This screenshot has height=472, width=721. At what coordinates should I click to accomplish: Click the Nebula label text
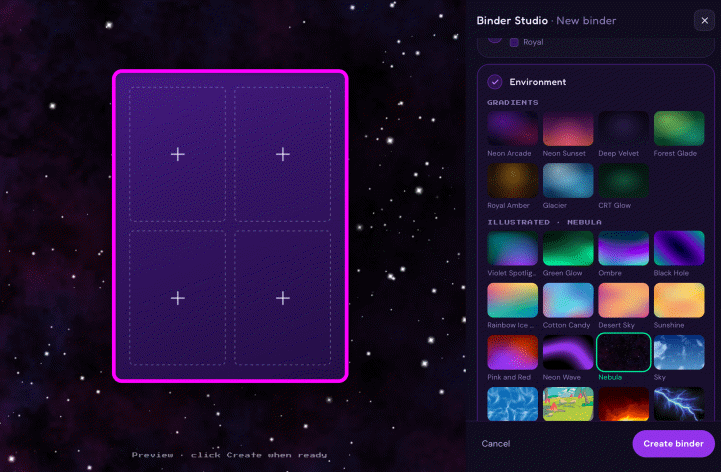610,377
